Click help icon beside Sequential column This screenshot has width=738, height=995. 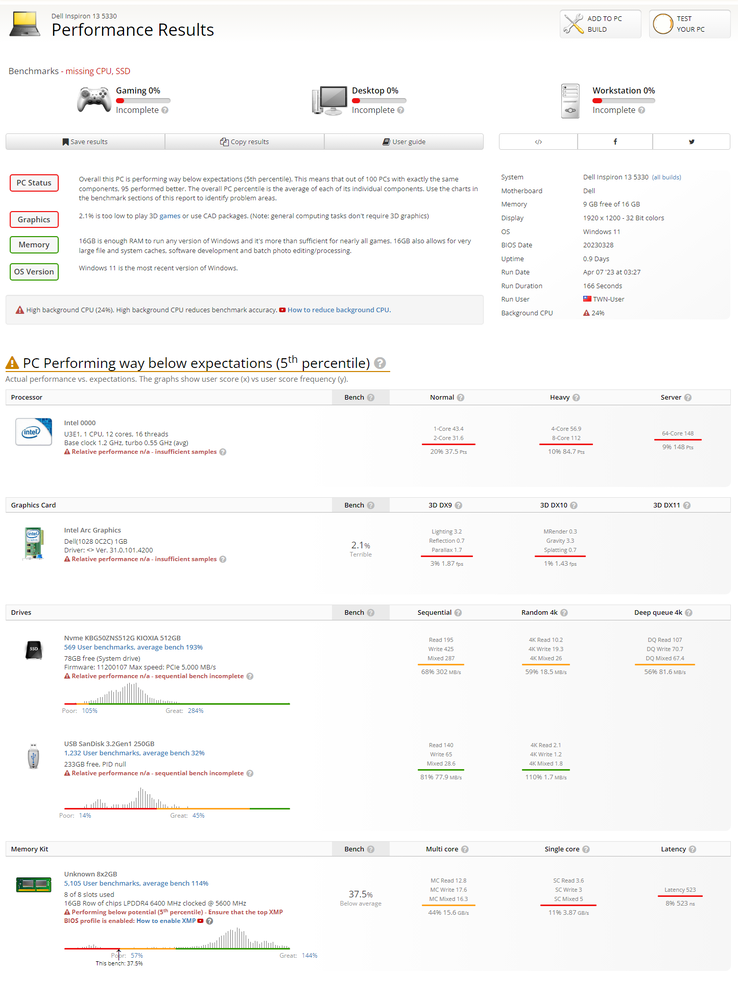[x=458, y=613]
